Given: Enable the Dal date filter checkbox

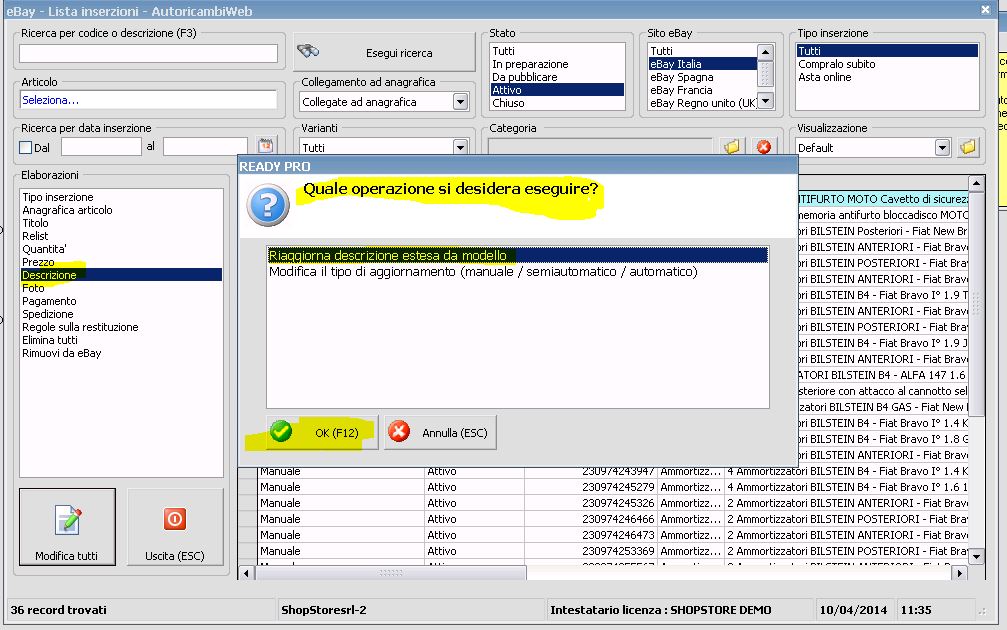Looking at the screenshot, I should [26, 147].
